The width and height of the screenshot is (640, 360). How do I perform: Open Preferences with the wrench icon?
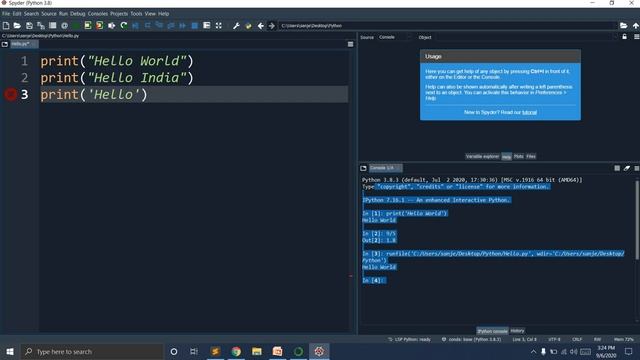pos(236,26)
